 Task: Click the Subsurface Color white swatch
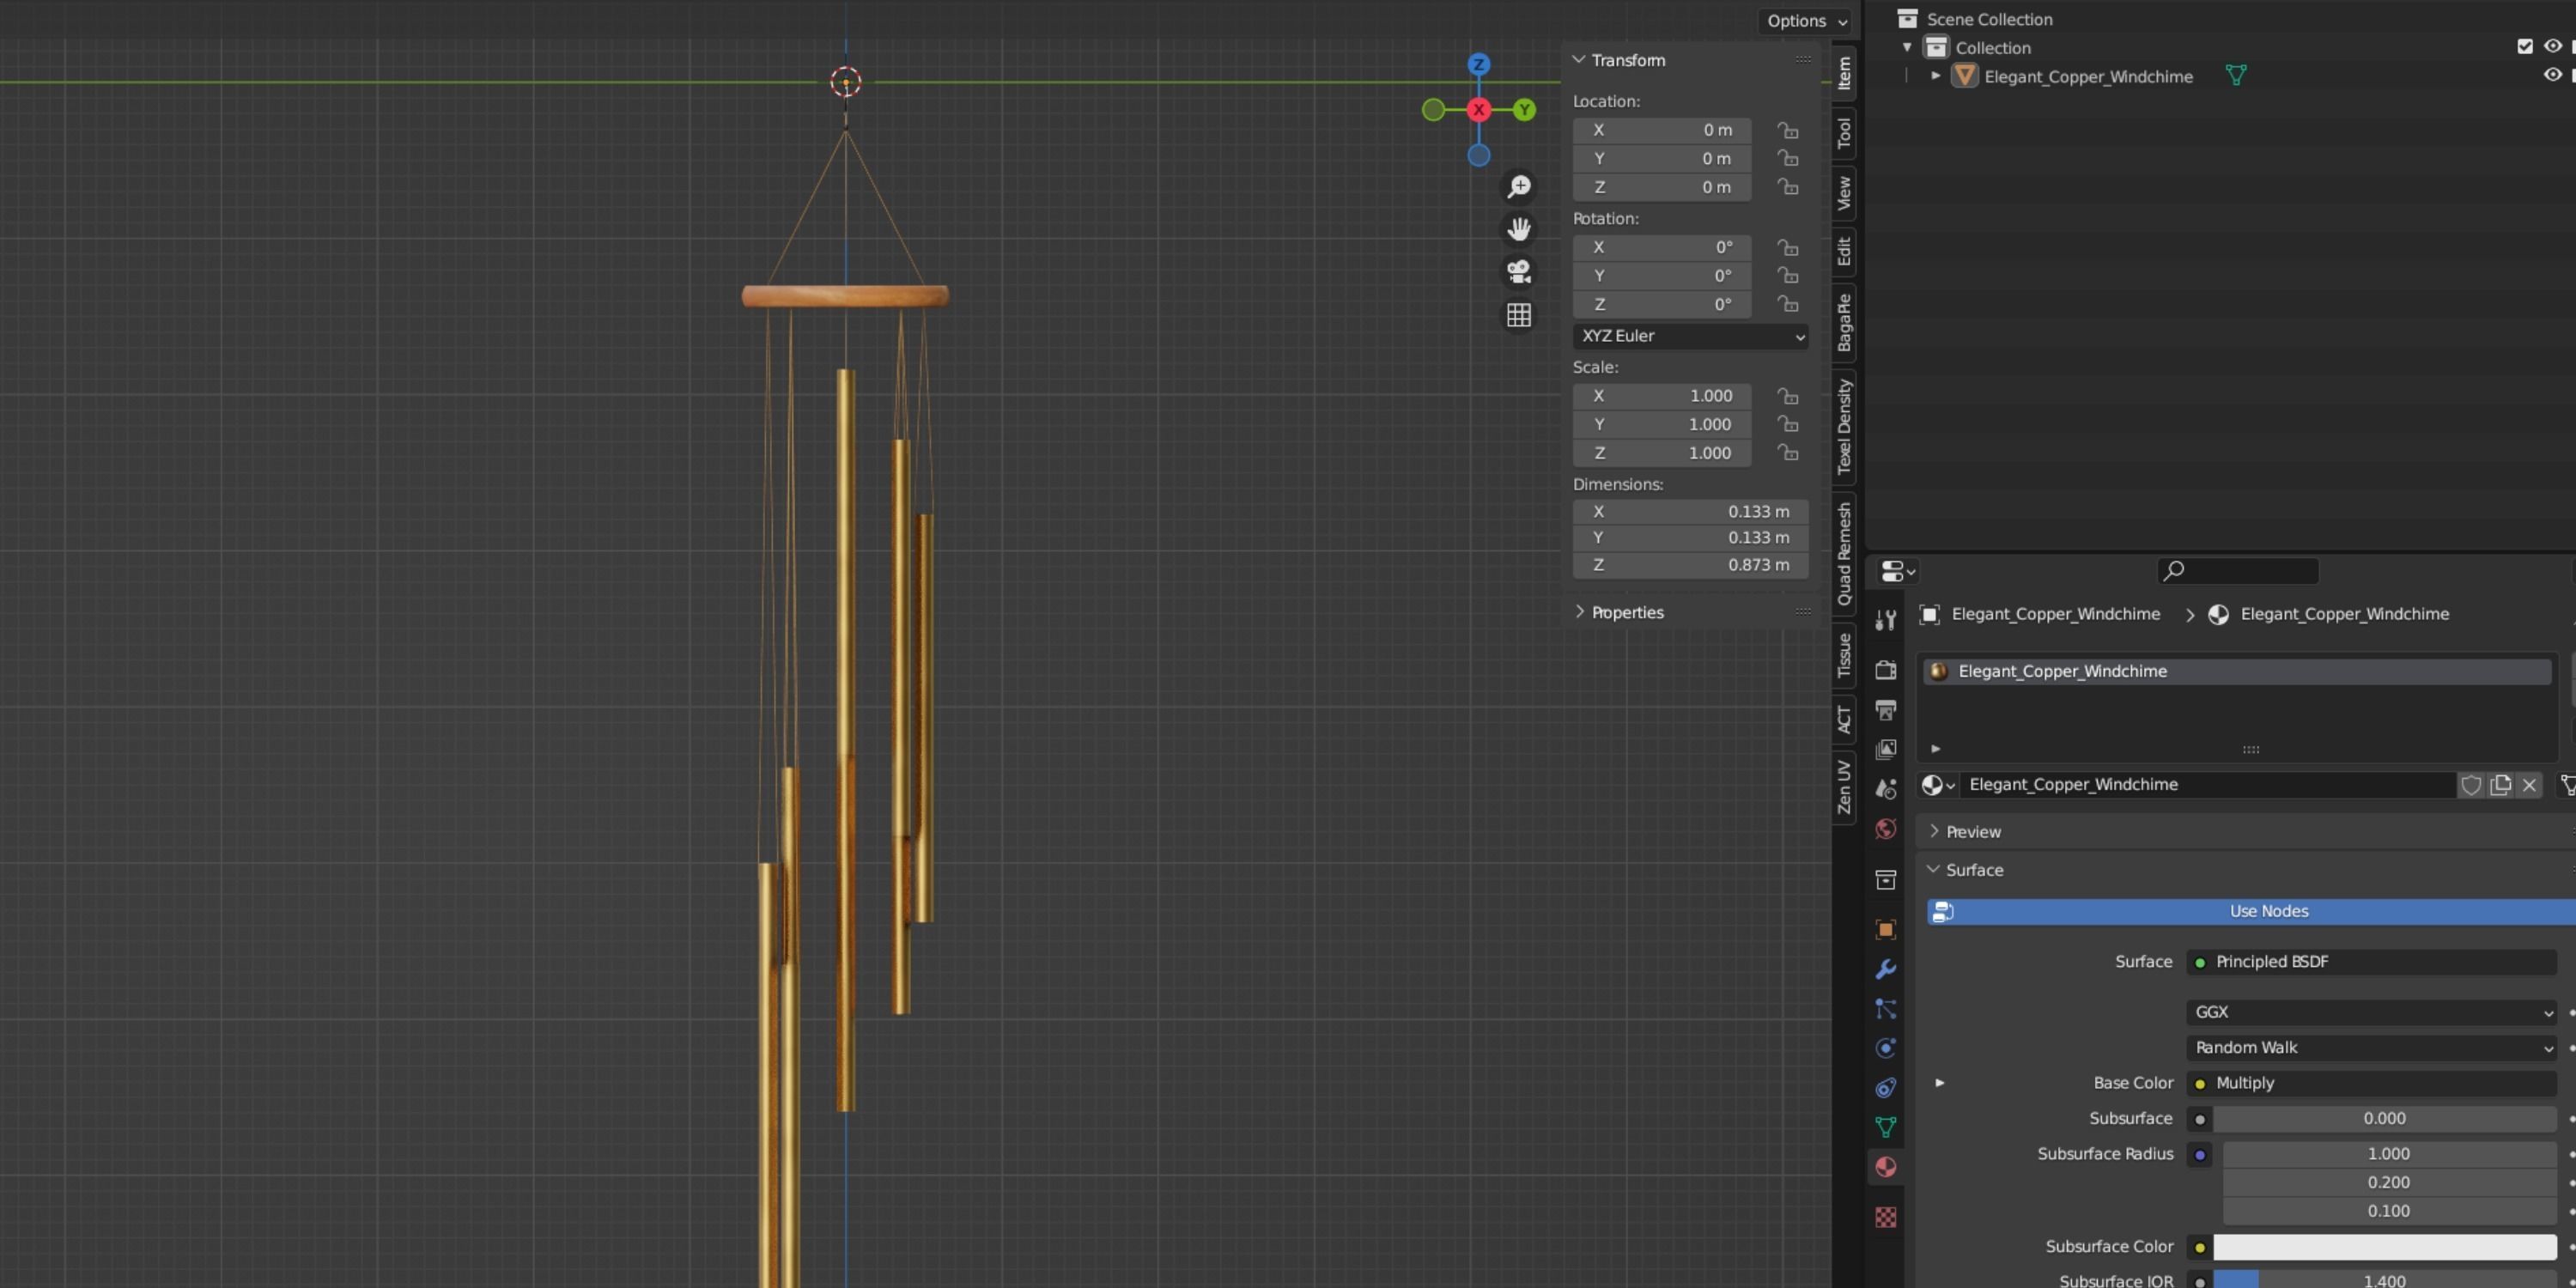click(x=2384, y=1246)
